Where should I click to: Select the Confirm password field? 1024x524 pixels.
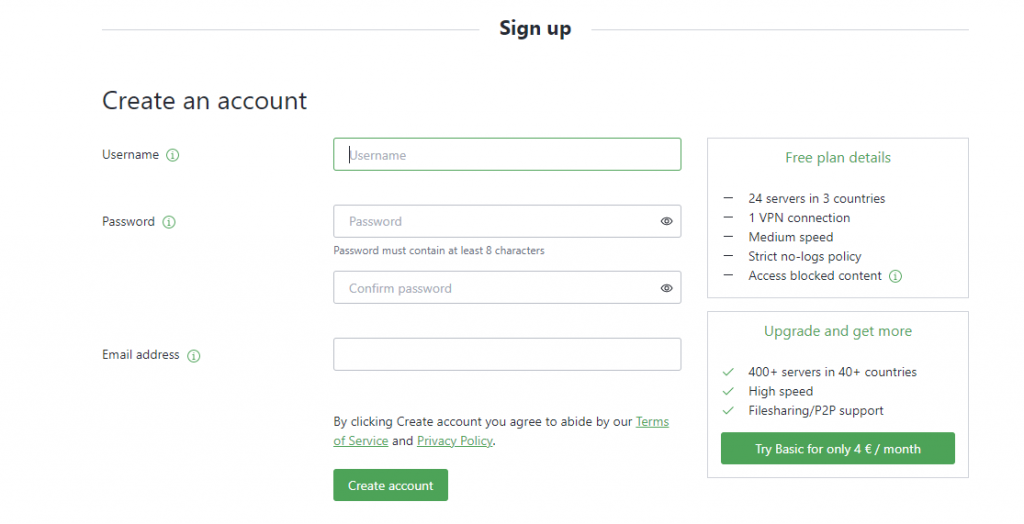507,287
